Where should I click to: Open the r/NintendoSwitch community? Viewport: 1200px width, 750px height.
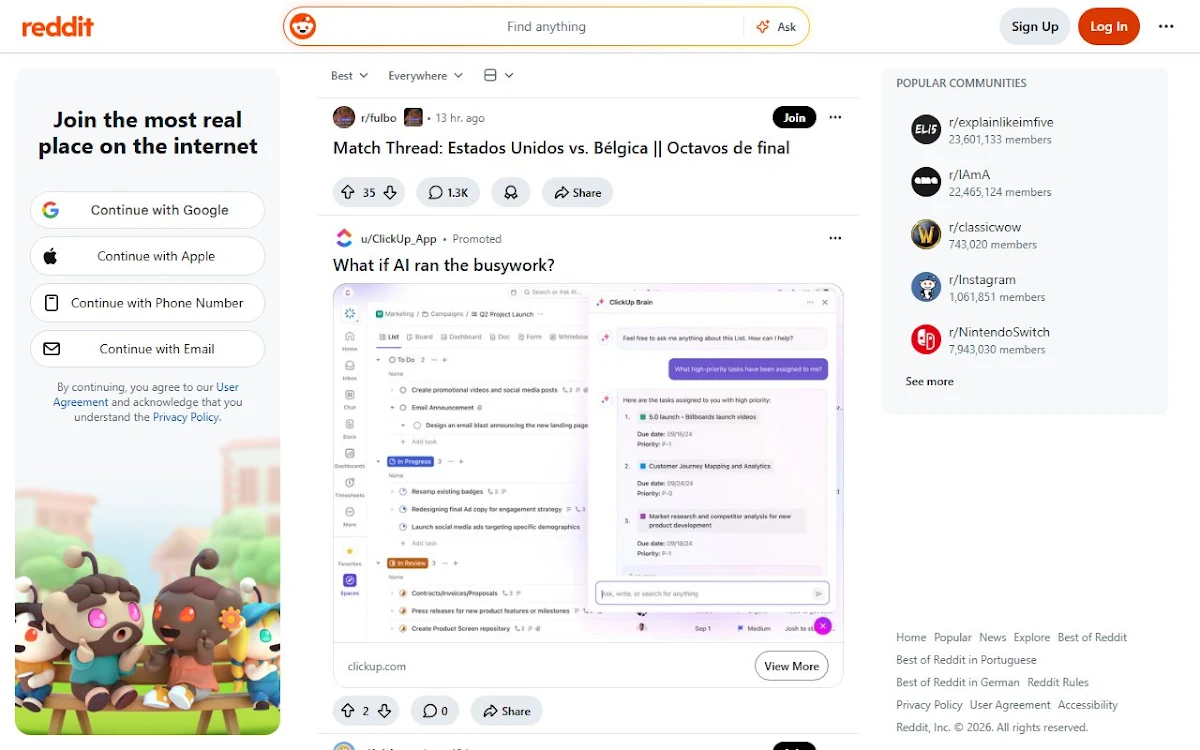[999, 332]
